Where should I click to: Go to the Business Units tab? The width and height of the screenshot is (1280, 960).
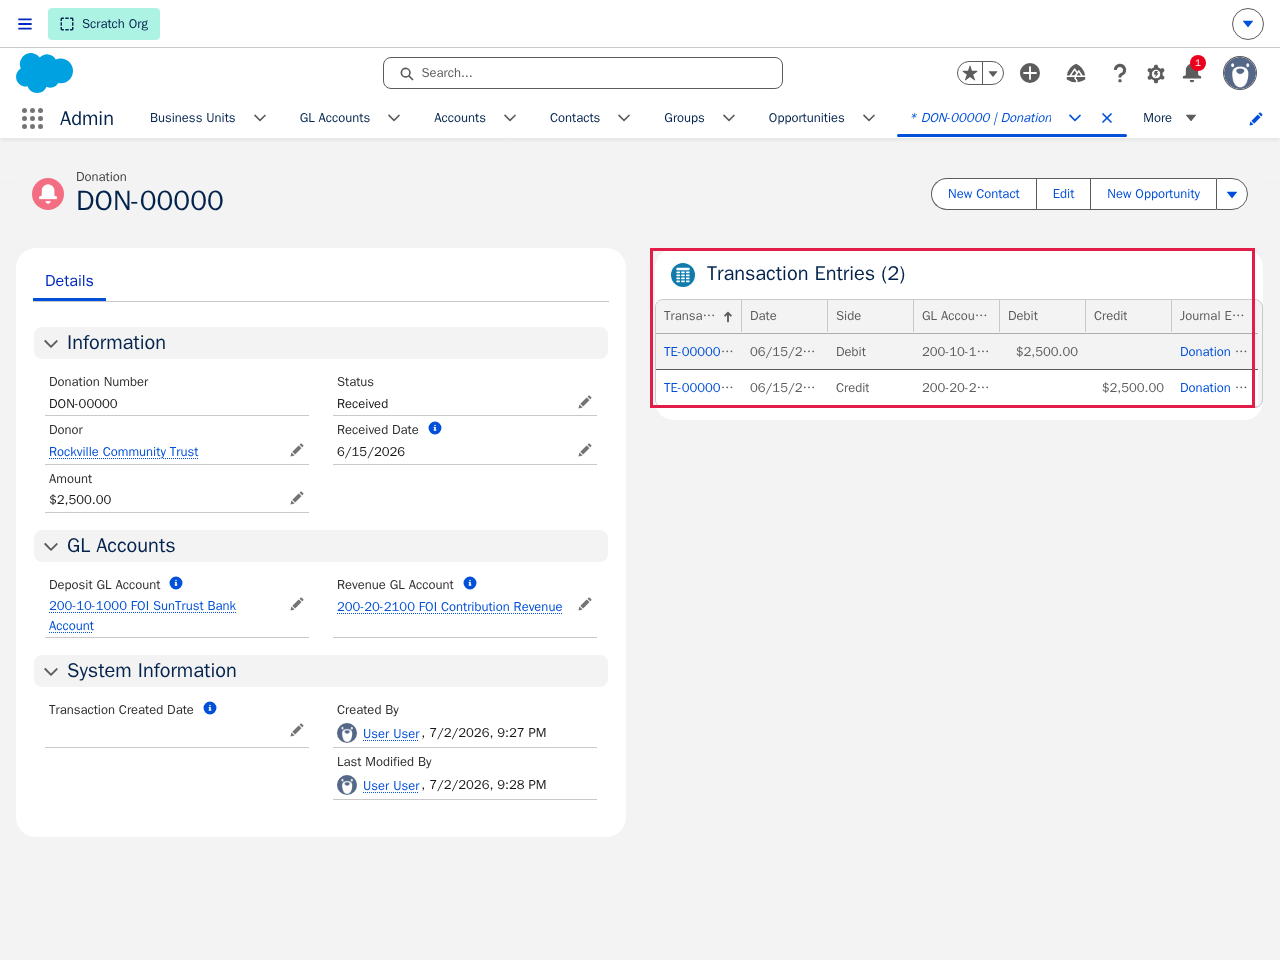[x=193, y=118]
